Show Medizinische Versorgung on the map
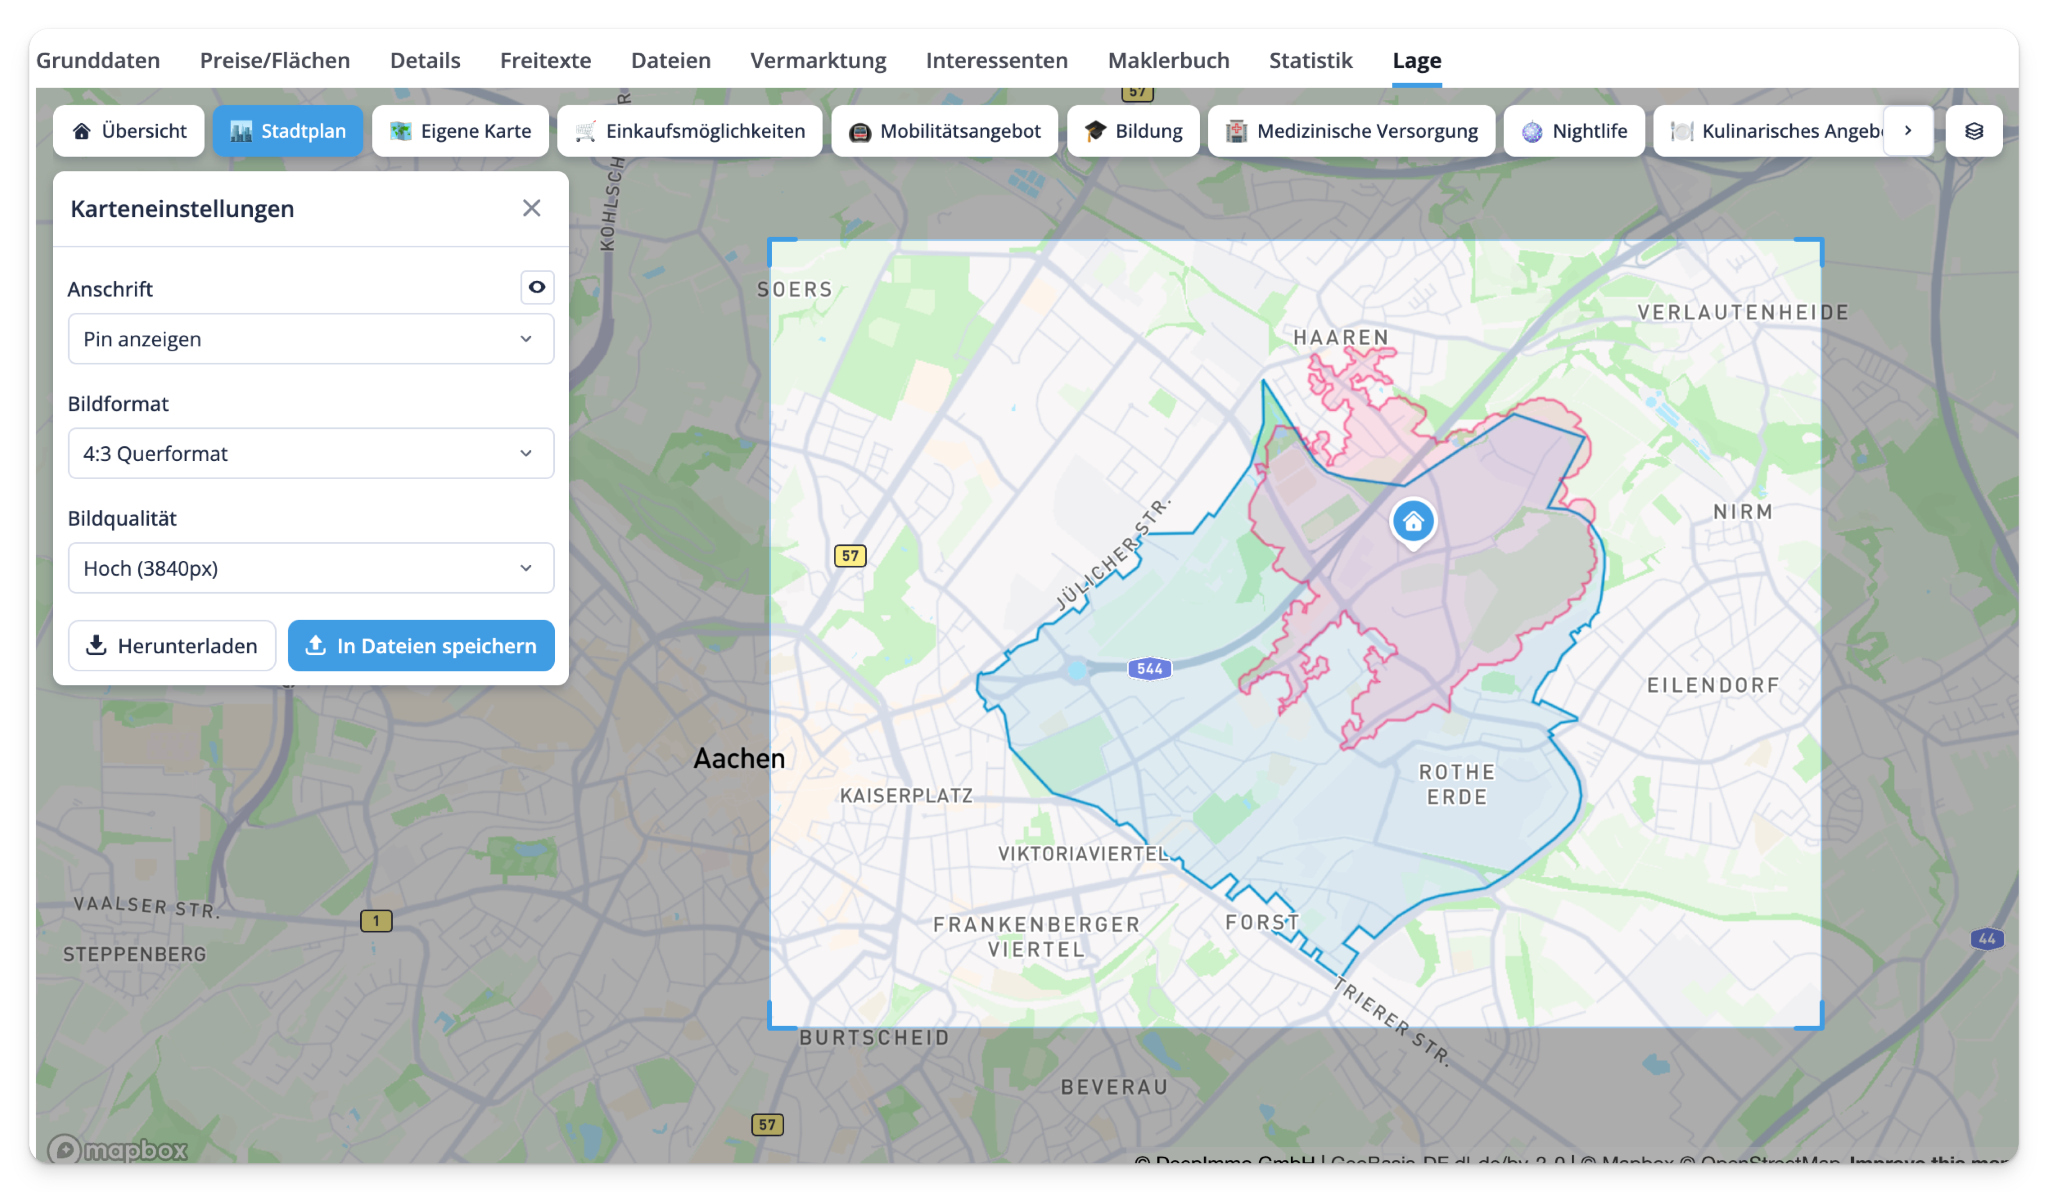The image size is (2048, 1192). pos(1351,131)
